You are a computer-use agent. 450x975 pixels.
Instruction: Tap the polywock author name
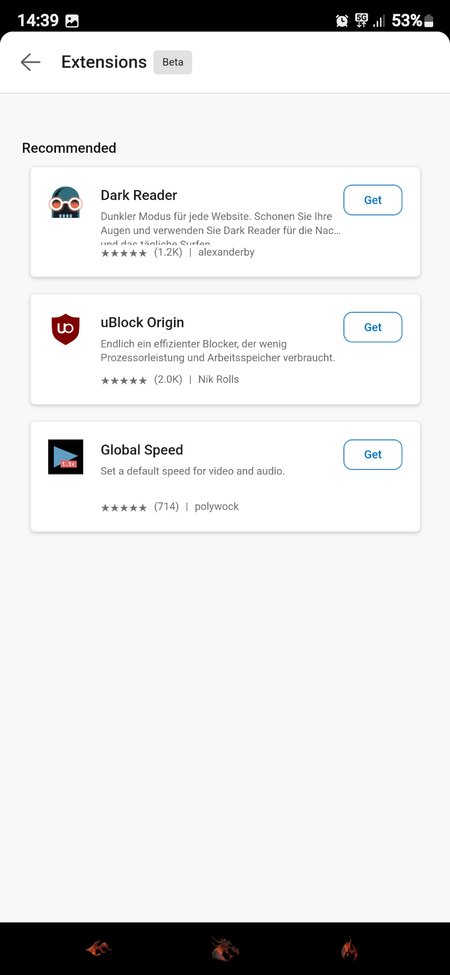pyautogui.click(x=217, y=507)
